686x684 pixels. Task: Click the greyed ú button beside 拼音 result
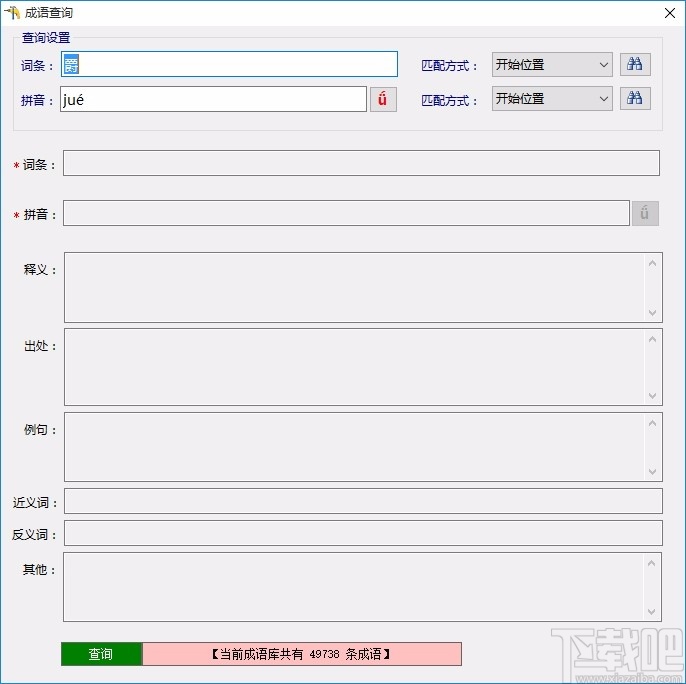(645, 214)
